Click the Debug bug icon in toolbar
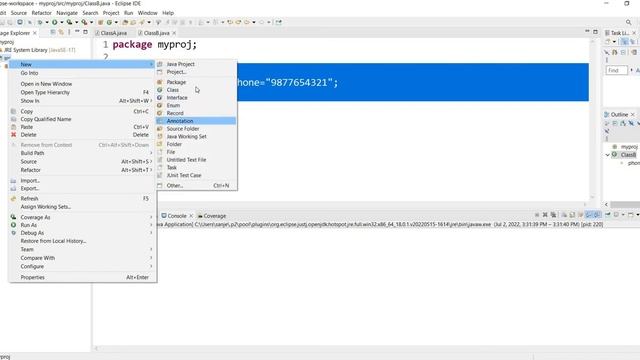 pyautogui.click(x=40, y=22)
